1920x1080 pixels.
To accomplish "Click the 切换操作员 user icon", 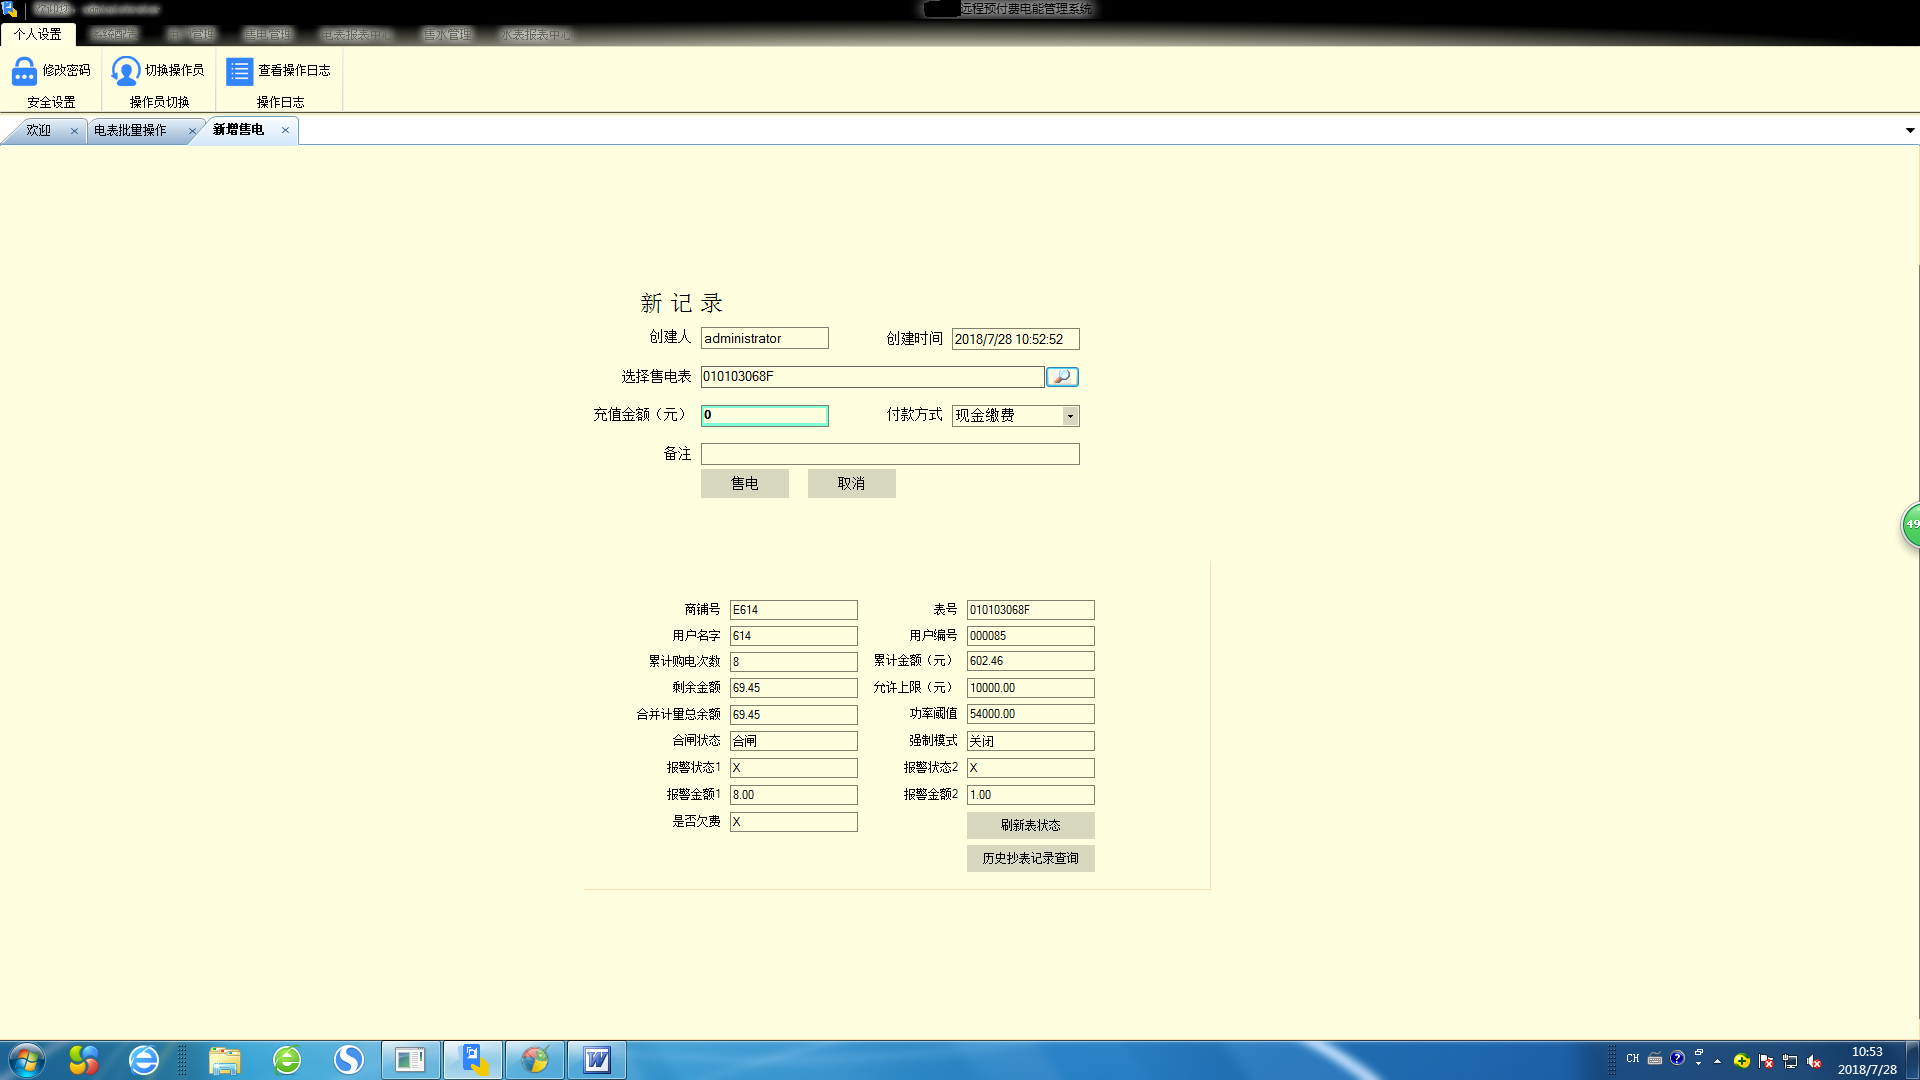I will click(x=126, y=71).
